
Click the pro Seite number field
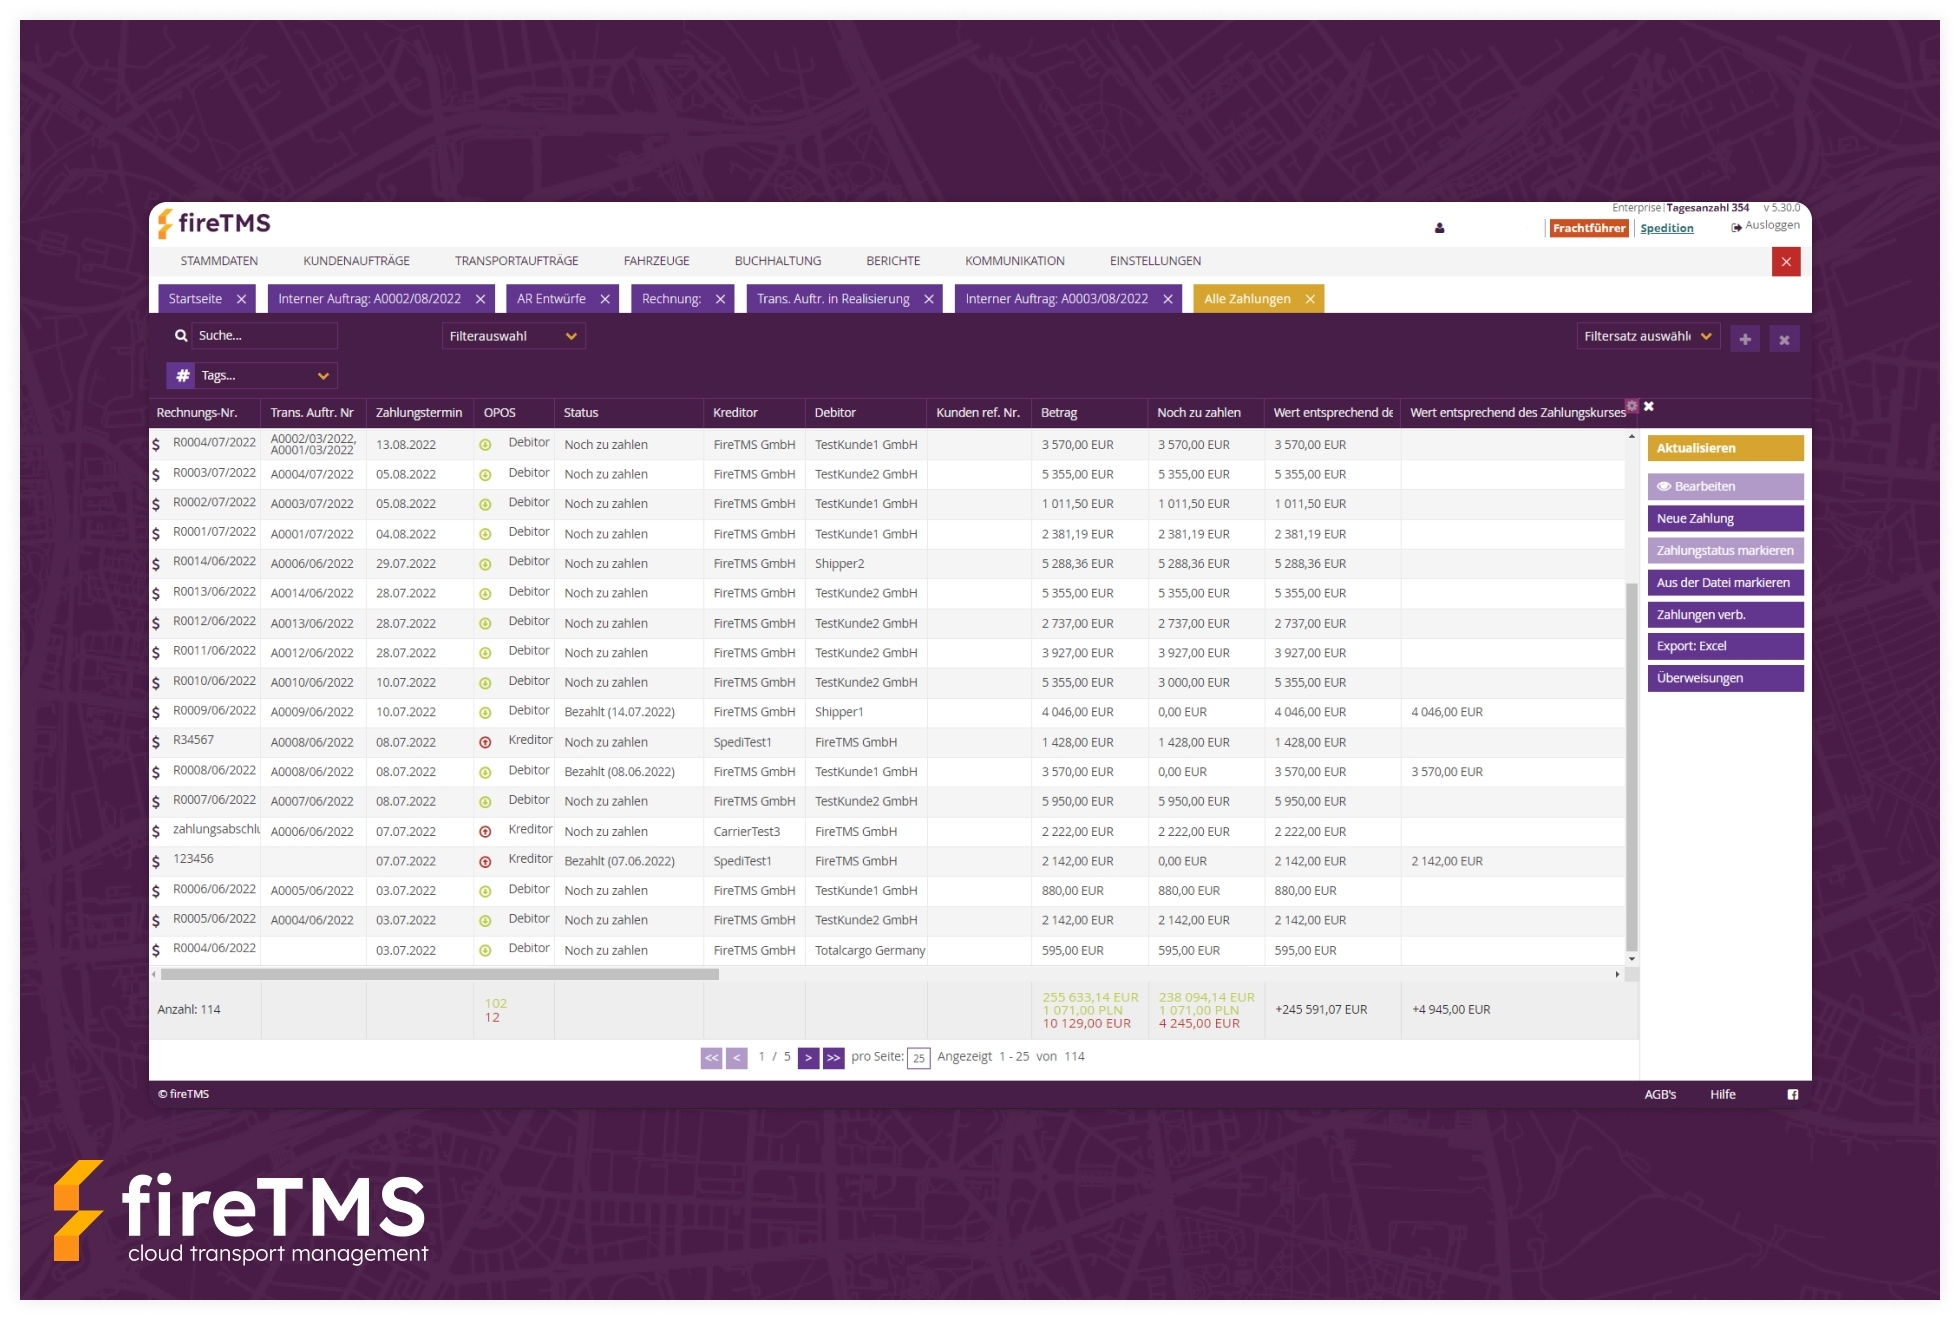coord(918,1058)
